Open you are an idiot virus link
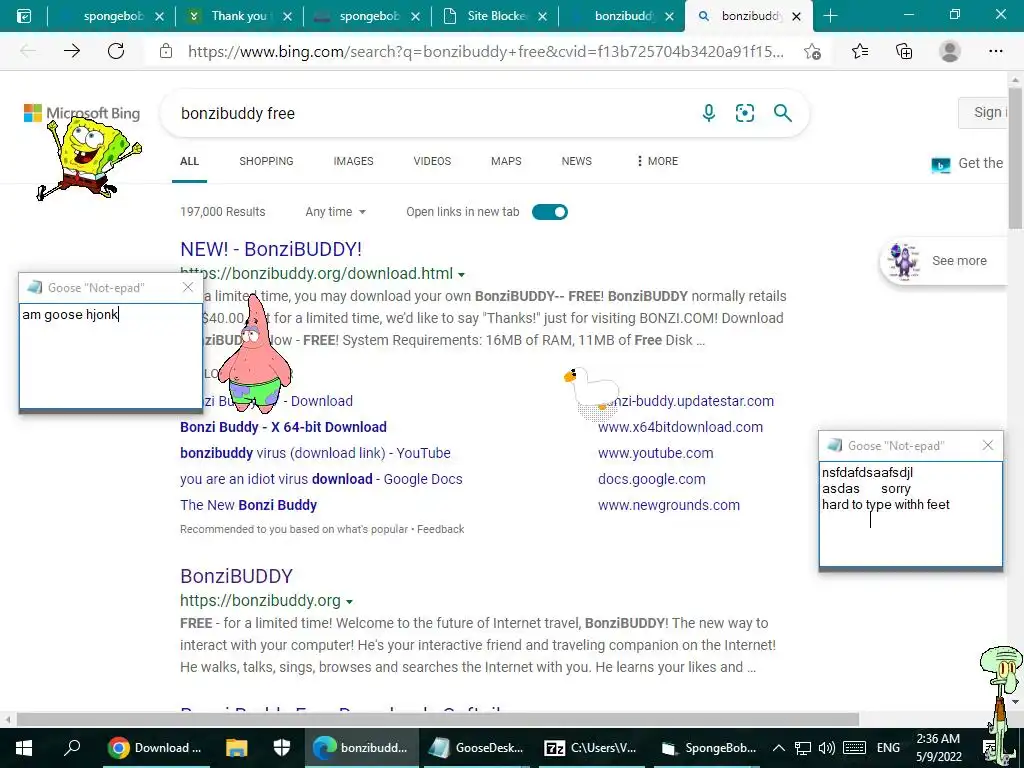This screenshot has height=768, width=1024. 321,479
